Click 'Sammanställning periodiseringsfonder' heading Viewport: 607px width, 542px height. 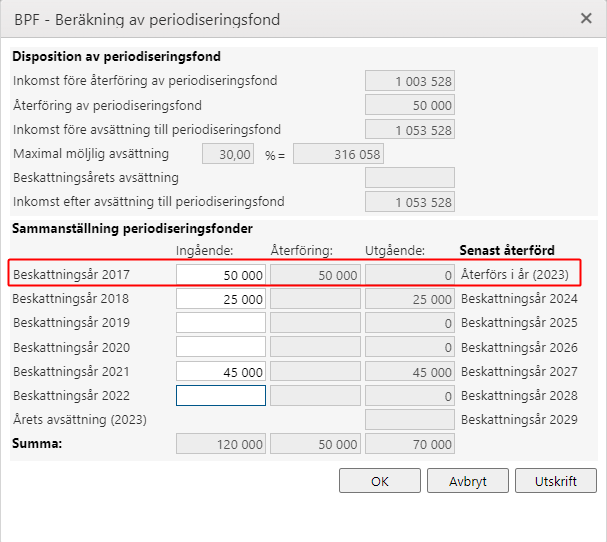[x=132, y=228]
